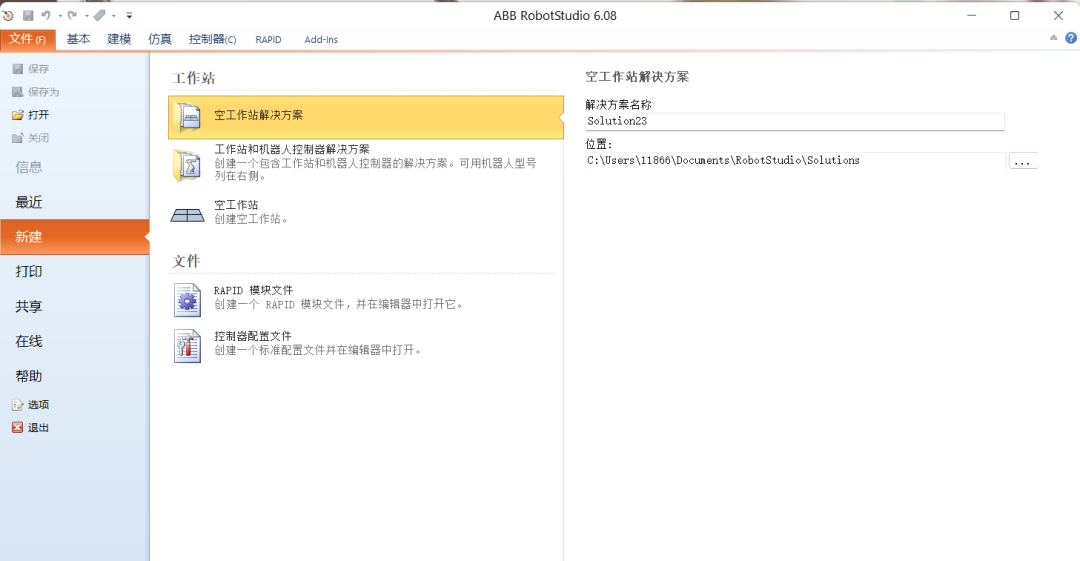1080x561 pixels.
Task: Click the browse '...' button for location
Action: (1023, 161)
